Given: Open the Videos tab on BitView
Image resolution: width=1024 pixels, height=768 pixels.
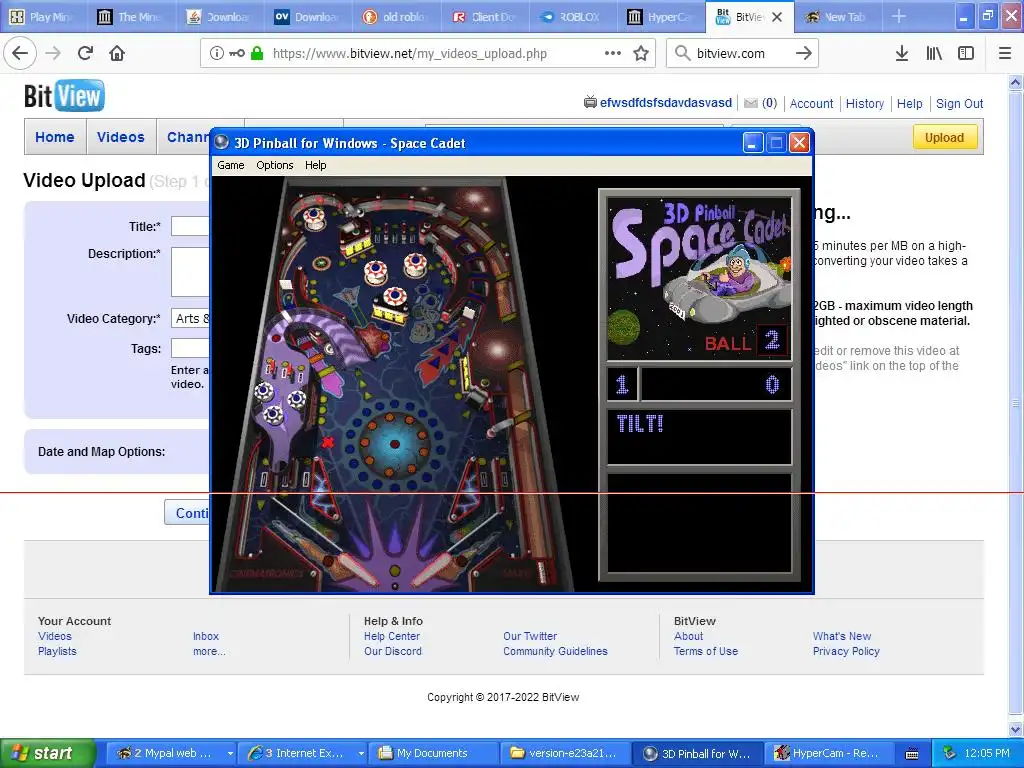Looking at the screenshot, I should (121, 137).
